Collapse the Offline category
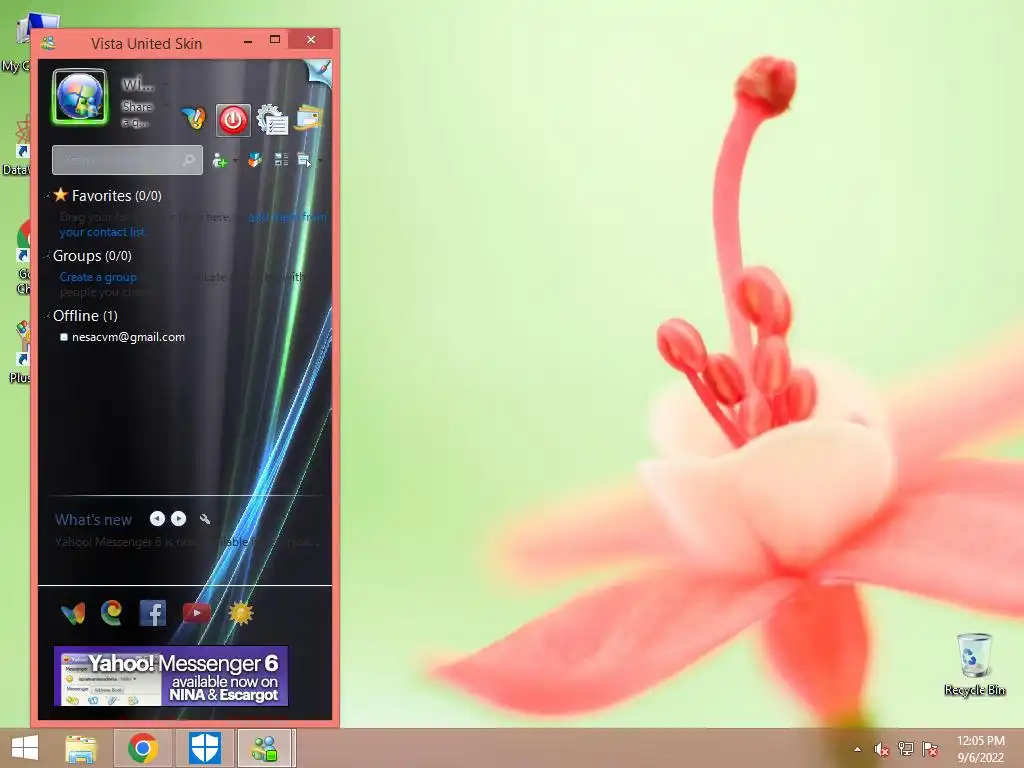1024x768 pixels. 47,316
